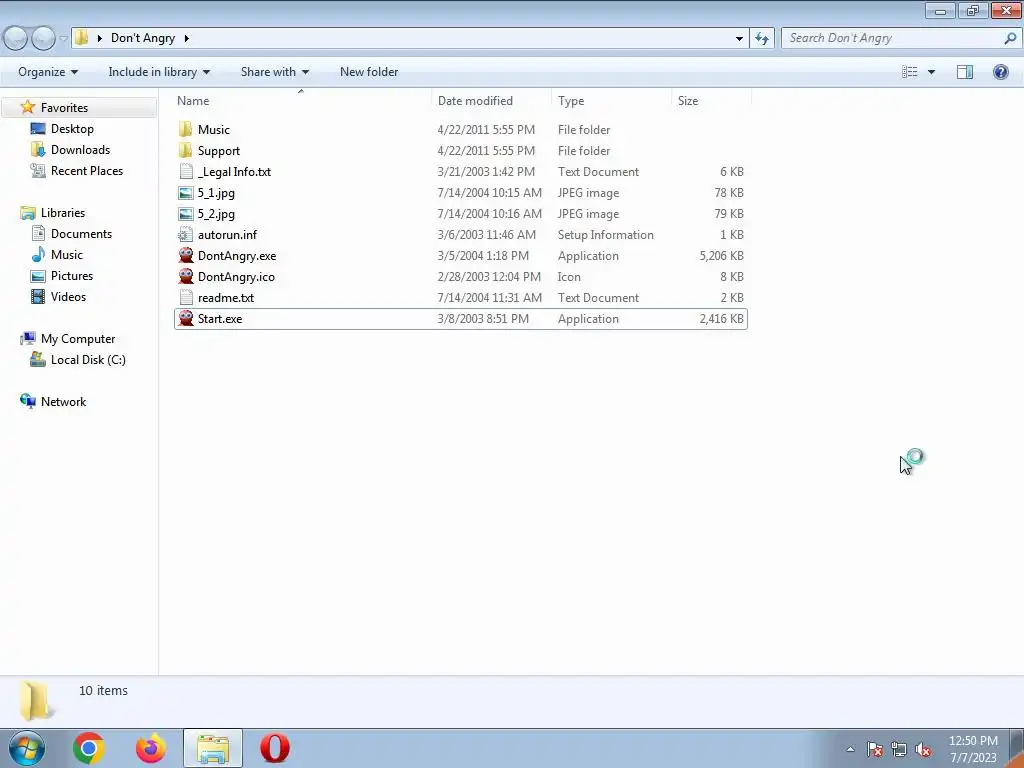Change view using the view icon
Viewport: 1024px width, 768px height.
point(910,72)
